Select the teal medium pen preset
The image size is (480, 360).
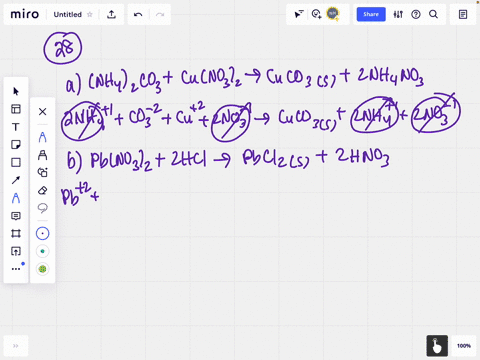(42, 251)
